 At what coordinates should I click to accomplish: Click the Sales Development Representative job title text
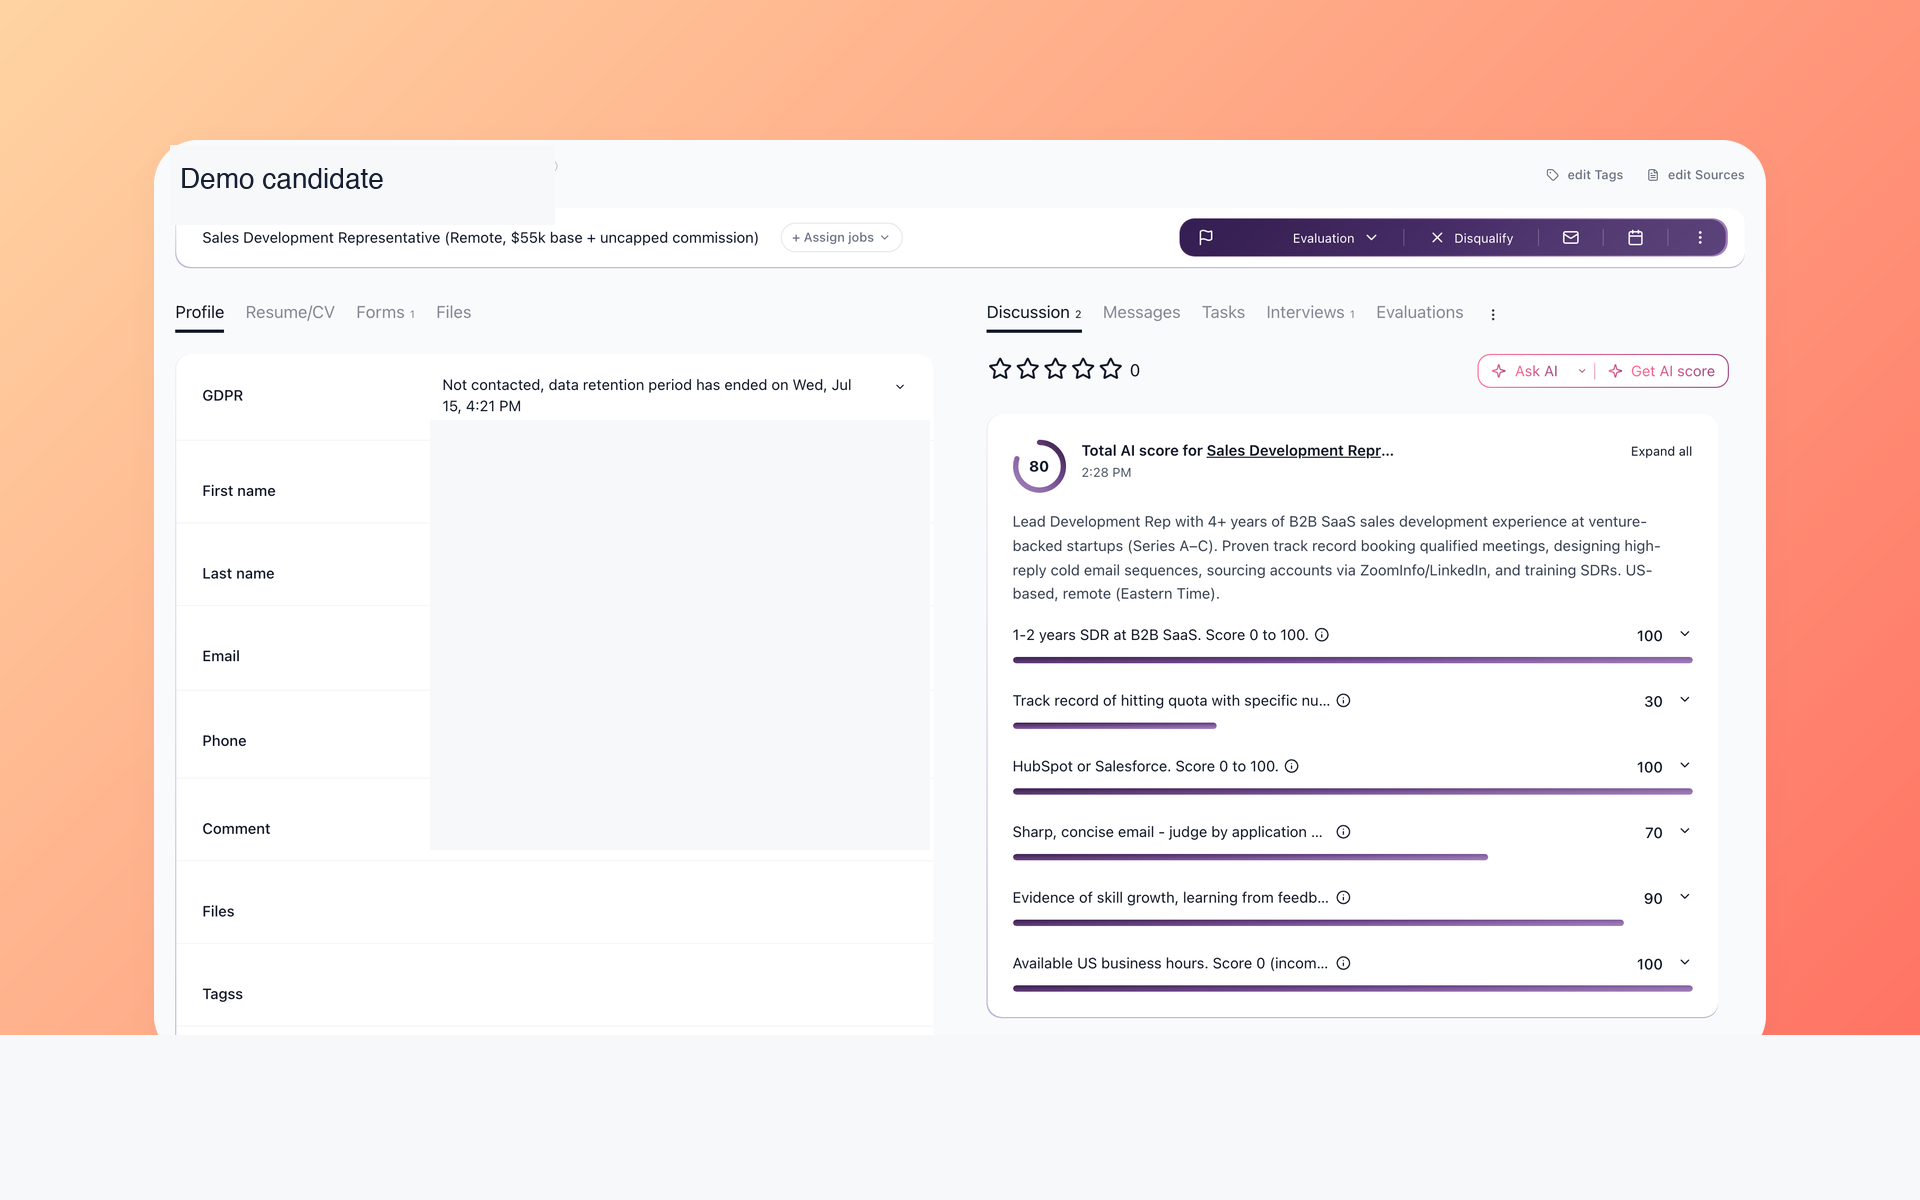pos(480,238)
